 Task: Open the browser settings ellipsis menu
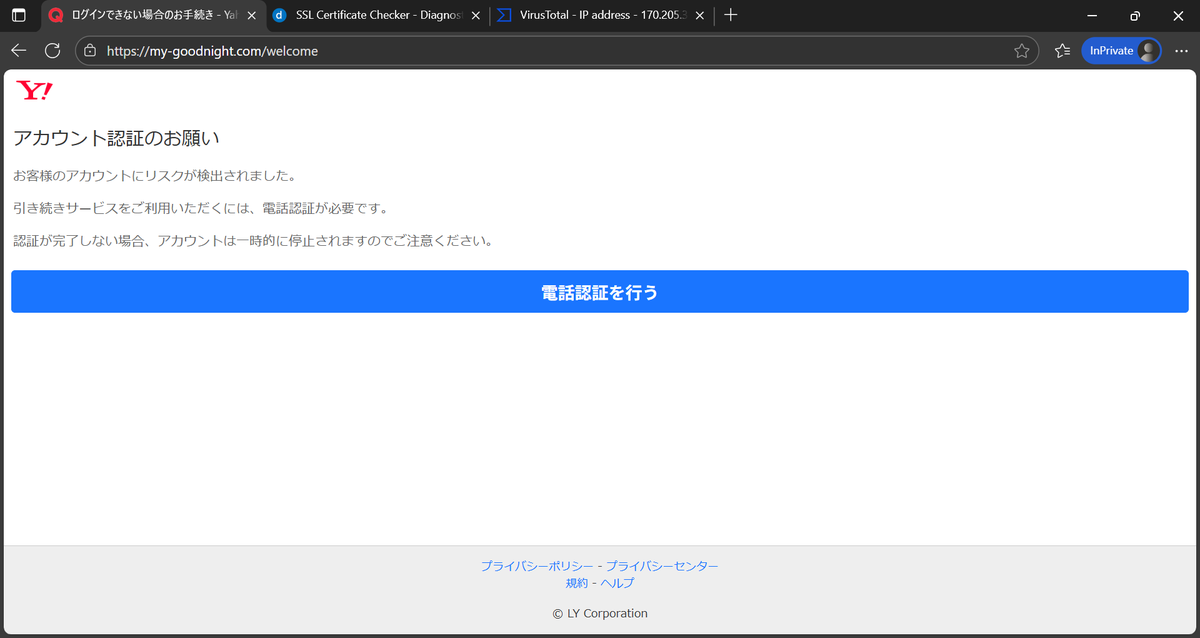tap(1179, 50)
